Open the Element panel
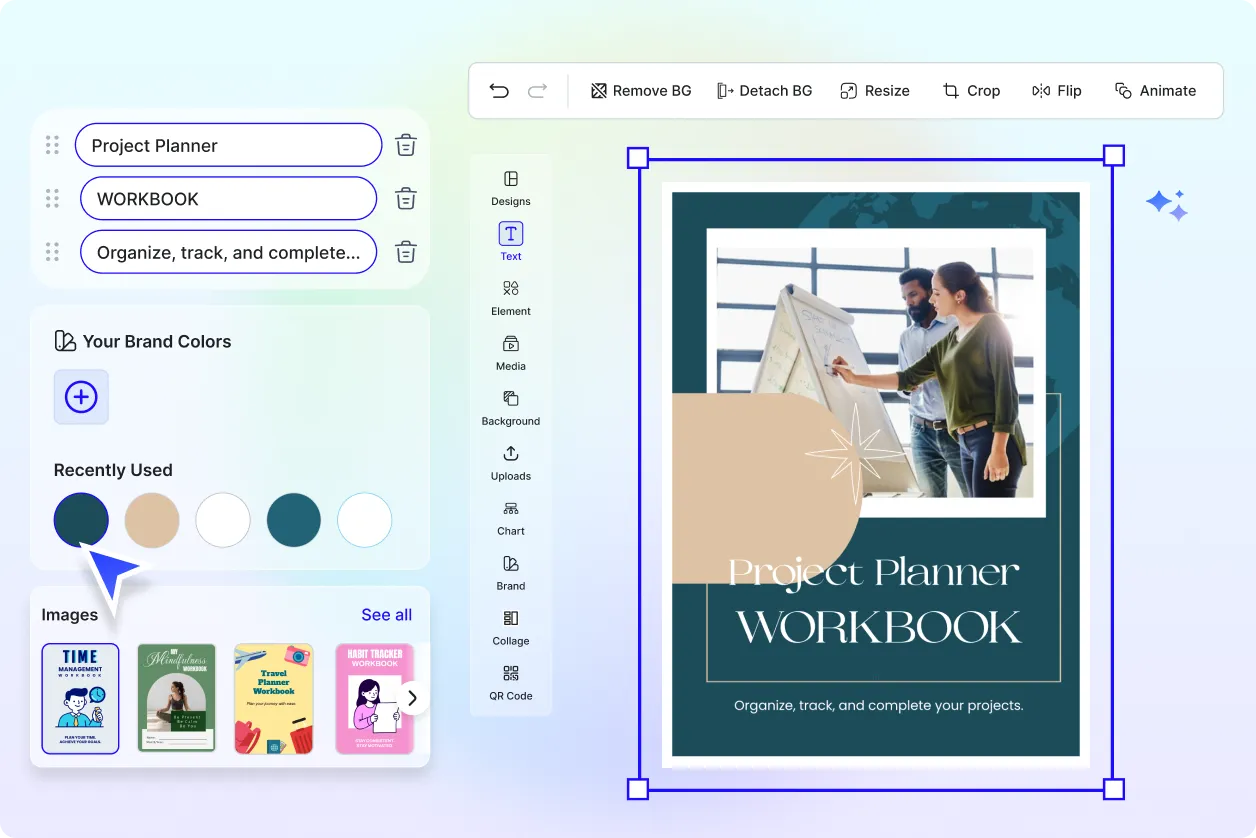Screen dimensions: 1256x838 click(x=510, y=298)
